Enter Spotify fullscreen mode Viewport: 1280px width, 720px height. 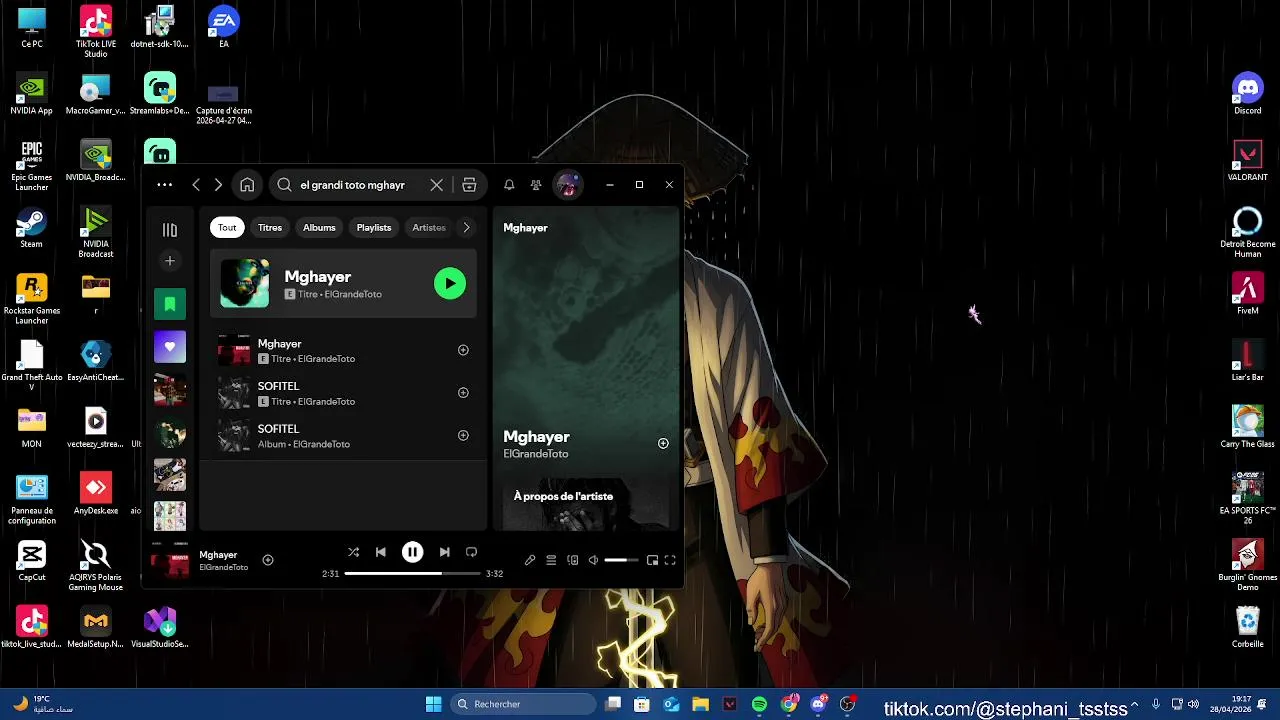click(x=670, y=561)
